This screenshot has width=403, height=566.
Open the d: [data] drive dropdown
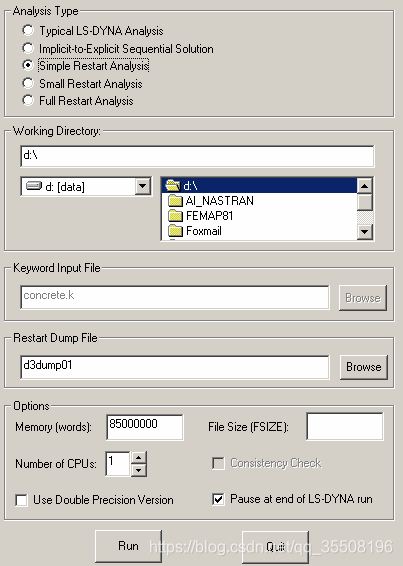143,186
